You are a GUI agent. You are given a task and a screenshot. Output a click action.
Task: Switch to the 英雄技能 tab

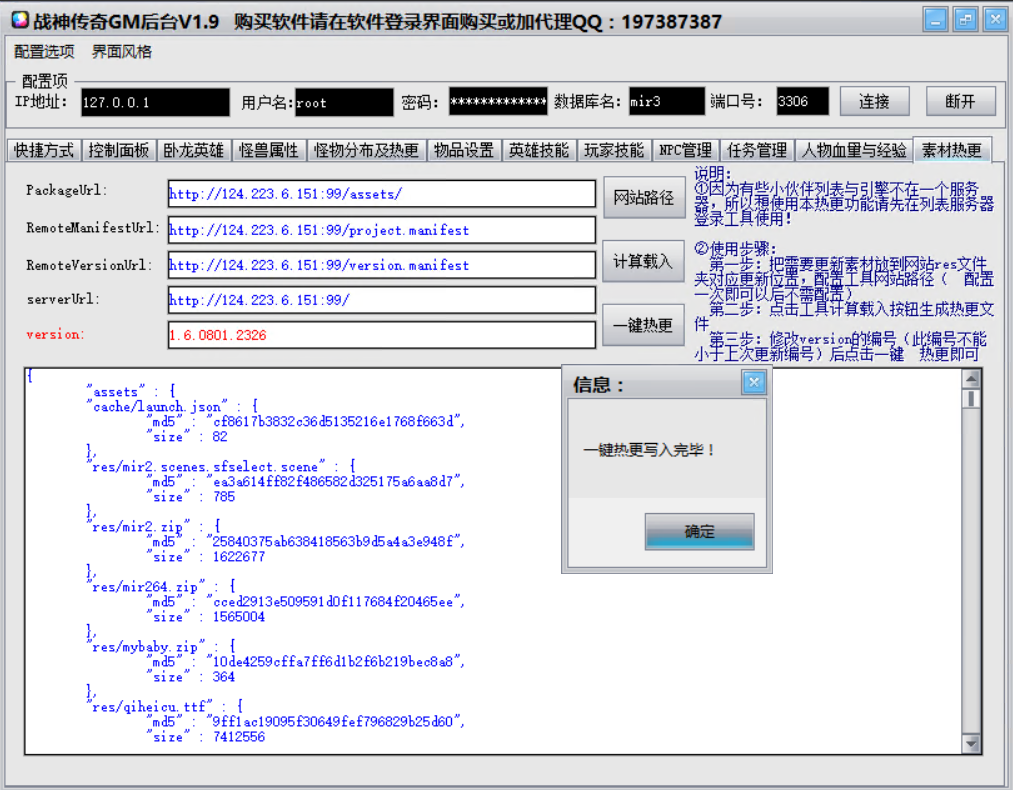click(539, 151)
